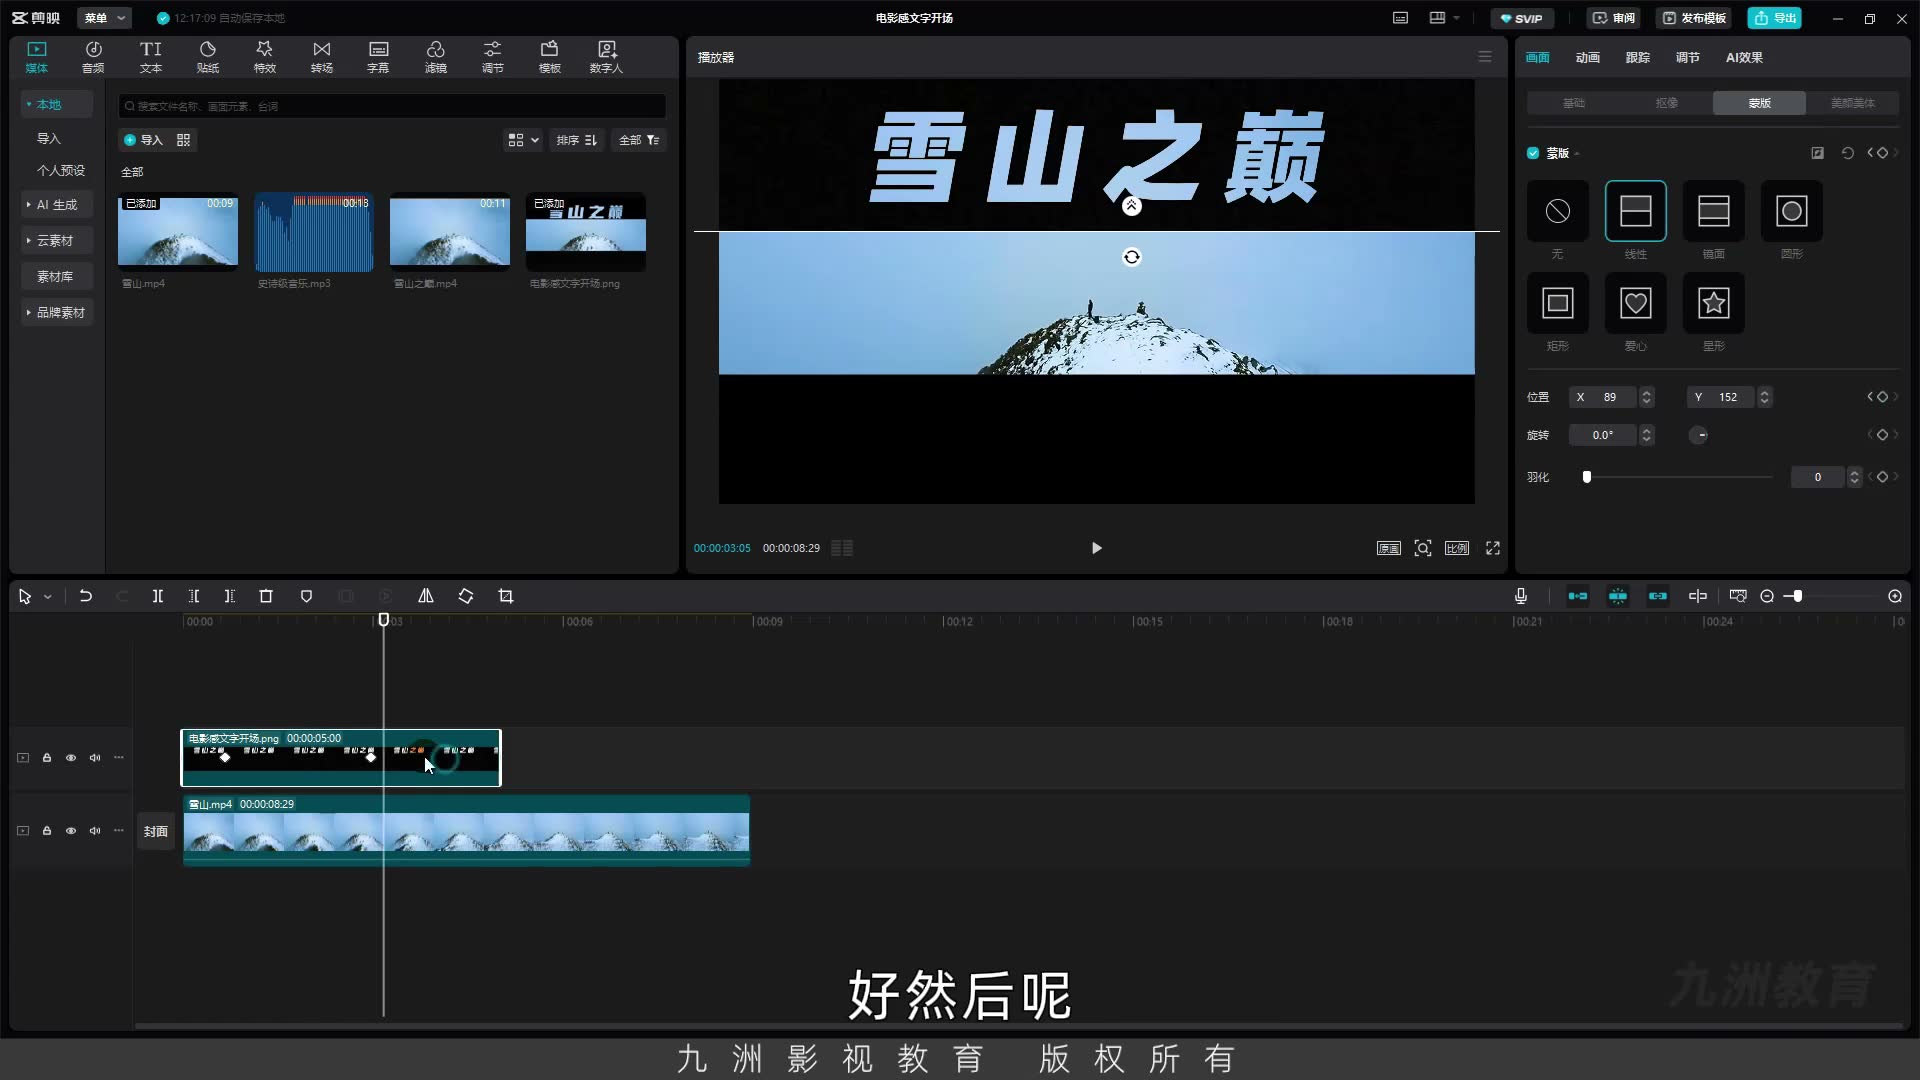Switch to the 跟踪 tracking tab
The height and width of the screenshot is (1080, 1920).
1638,57
